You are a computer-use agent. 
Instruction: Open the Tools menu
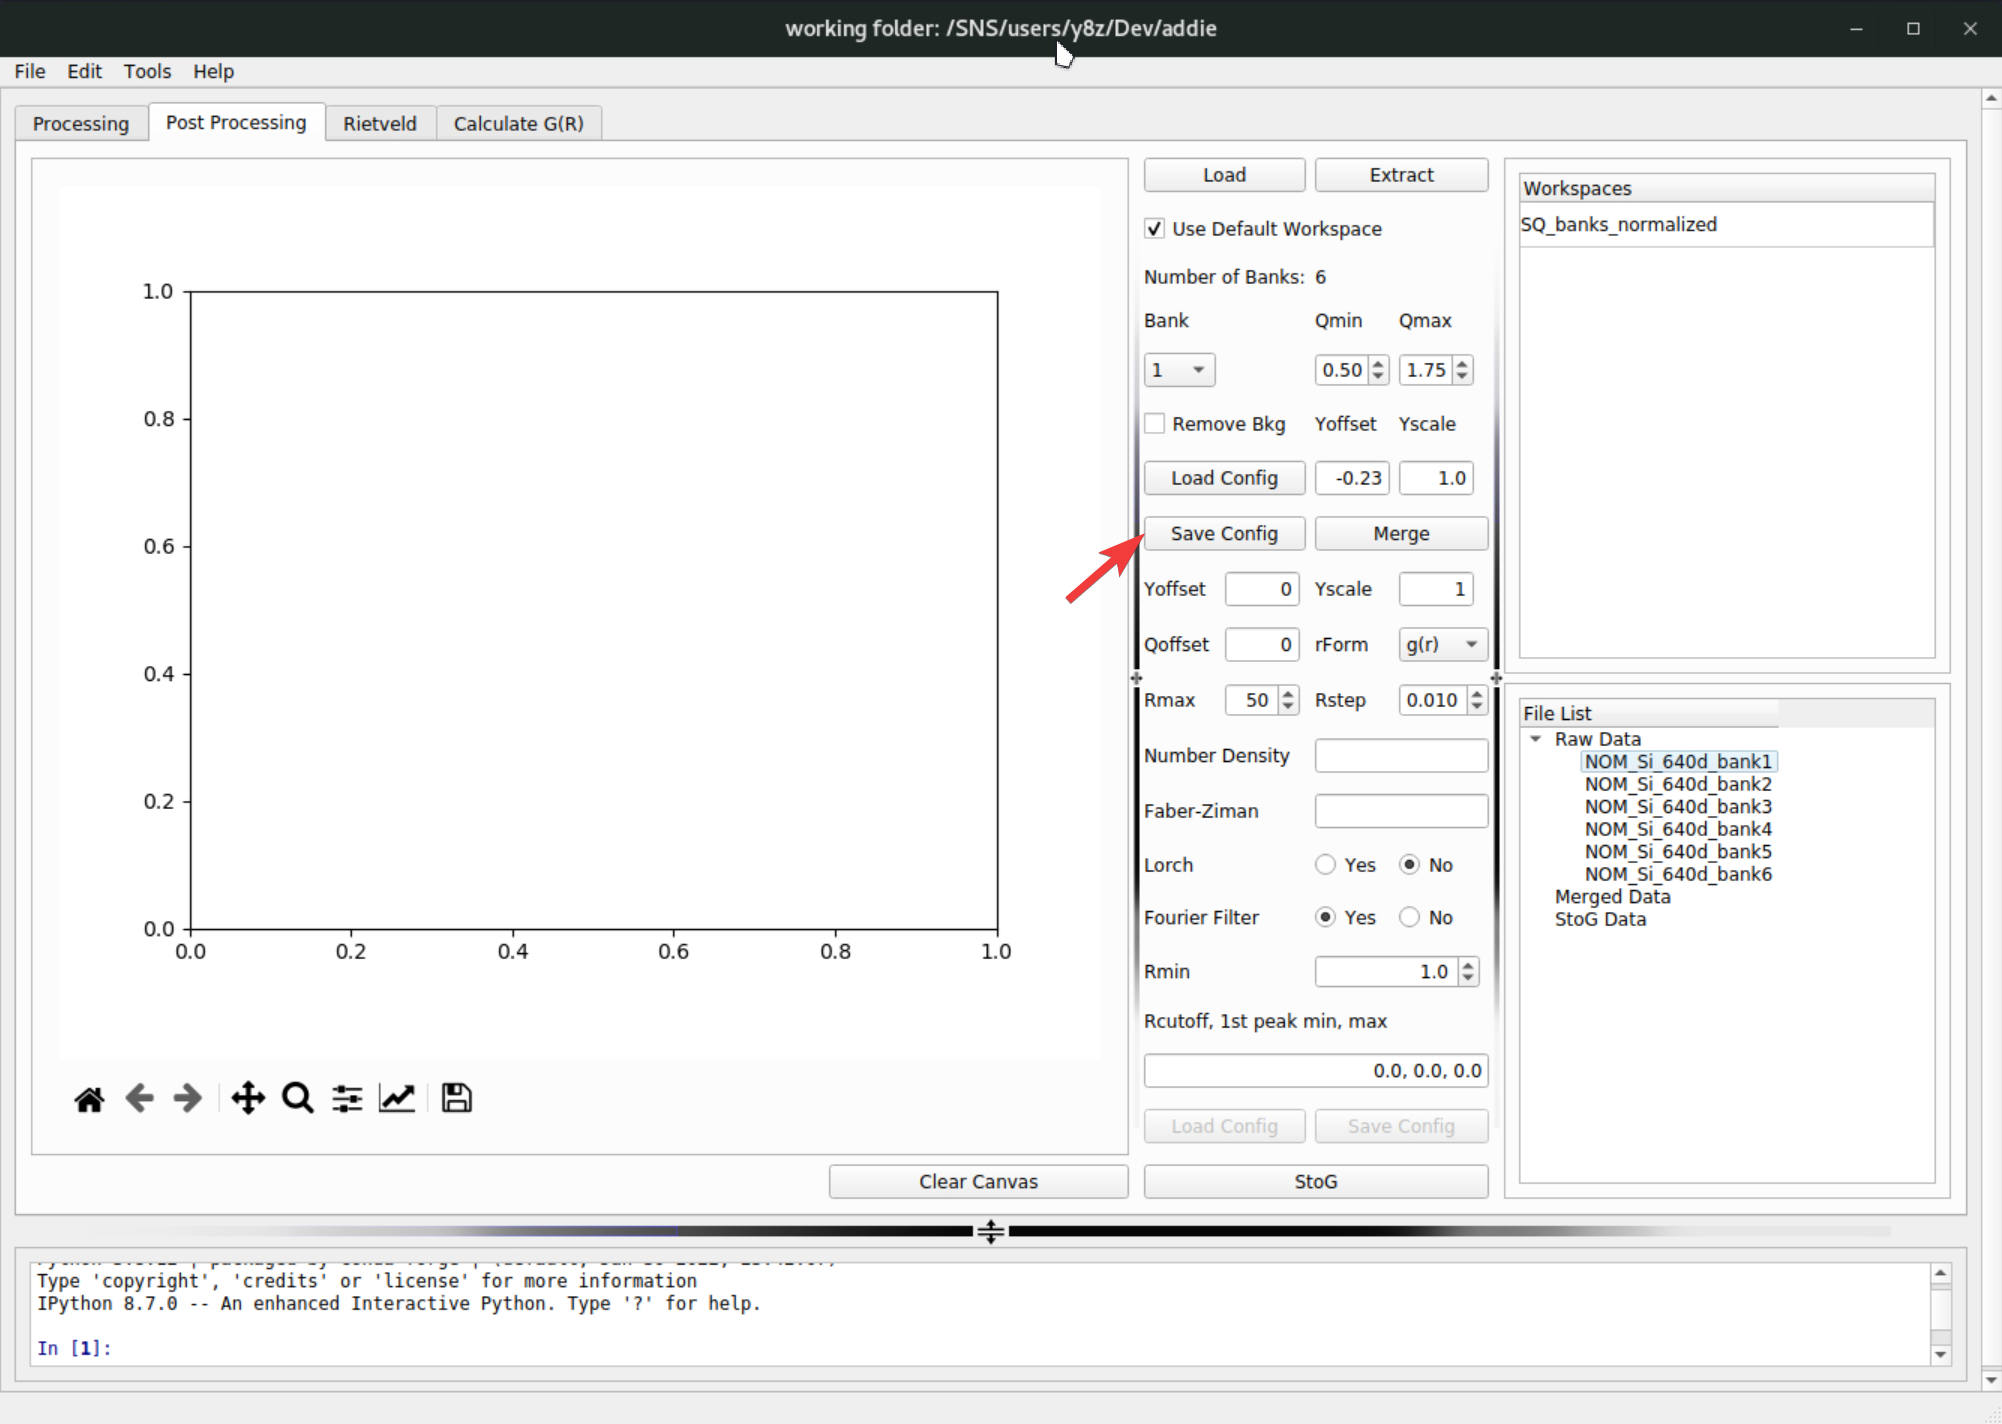click(x=147, y=71)
